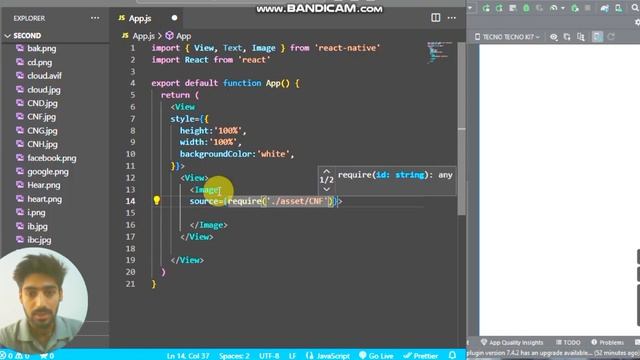Image resolution: width=640 pixels, height=360 pixels.
Task: Click App.js in the breadcrumb
Action: tap(143, 36)
